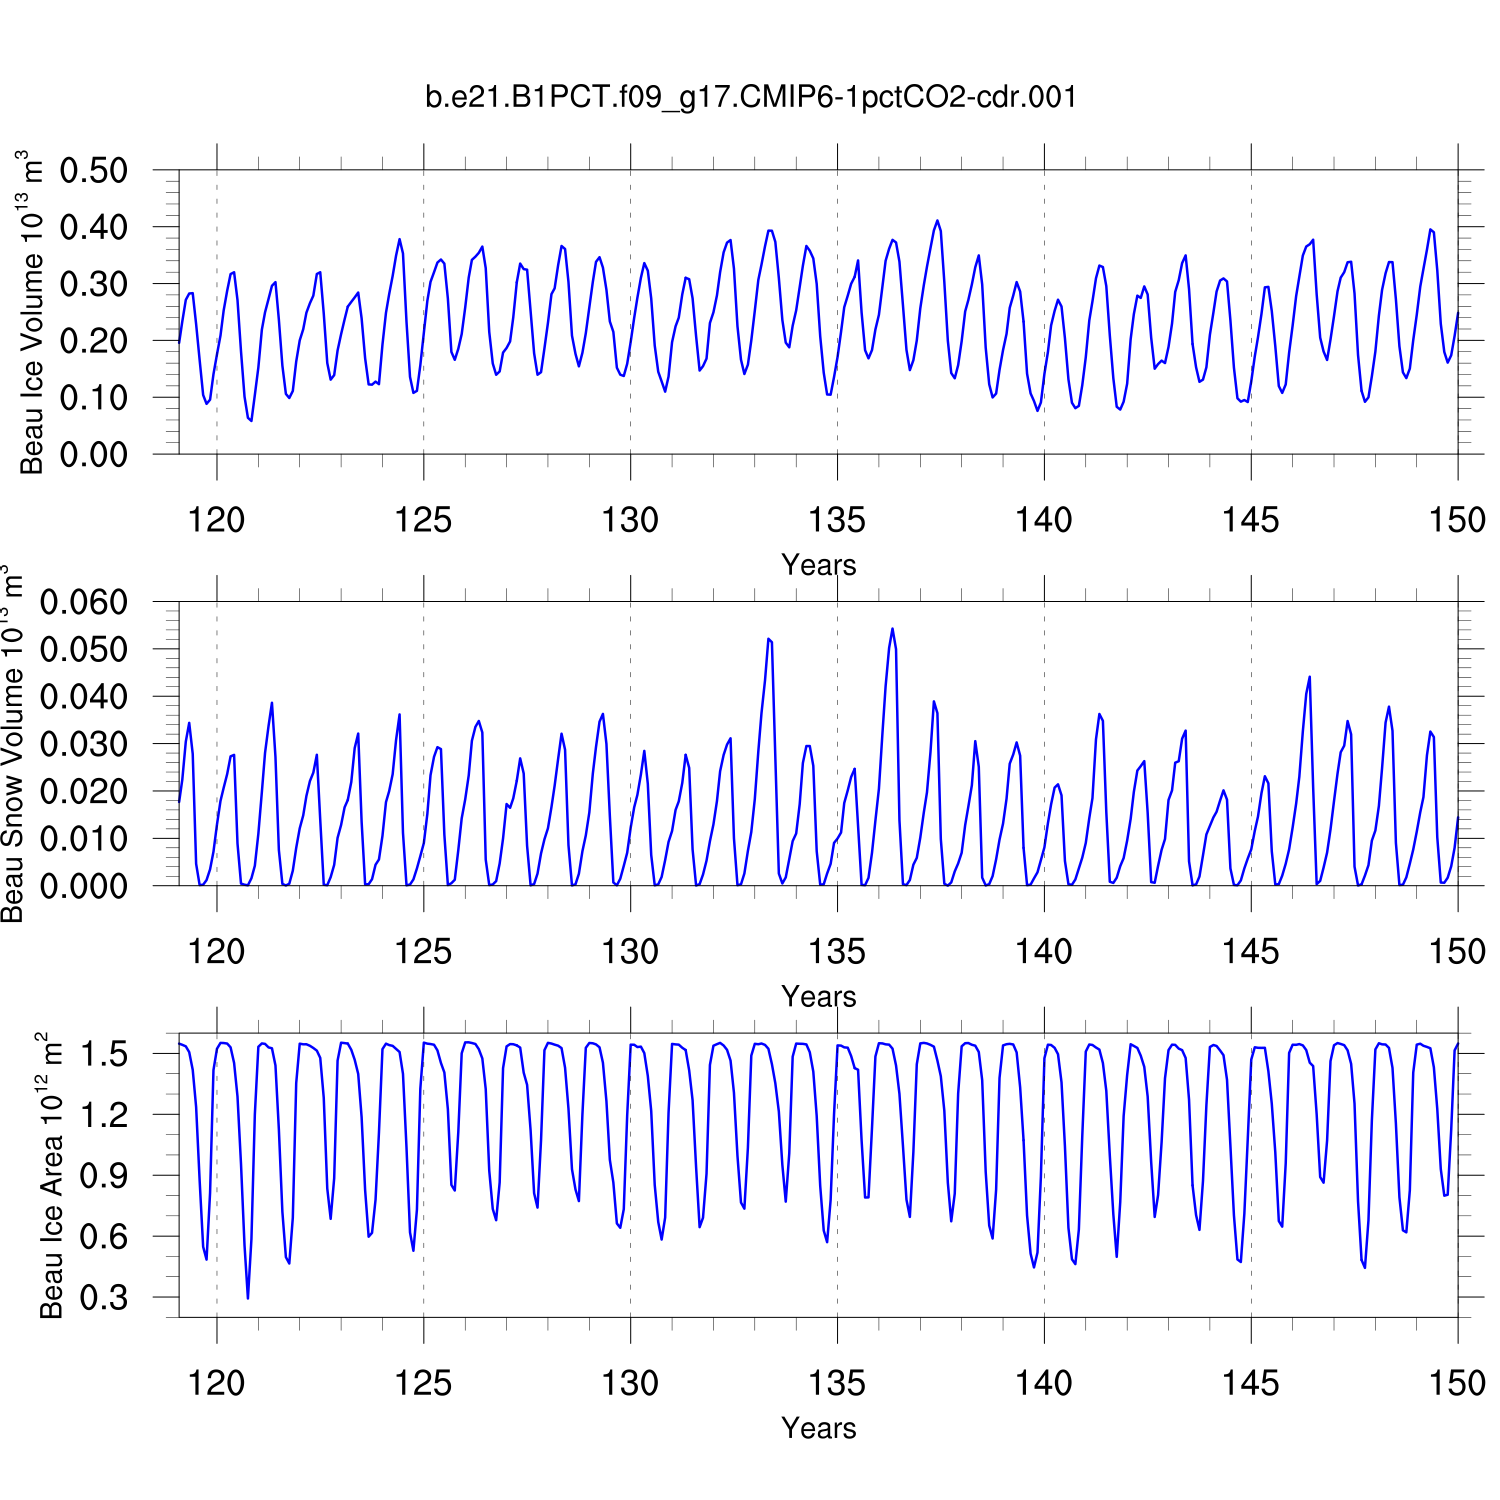This screenshot has width=1500, height=1500.
Task: Click the 145 year label under the bottom plot
Action: click(x=1250, y=1383)
